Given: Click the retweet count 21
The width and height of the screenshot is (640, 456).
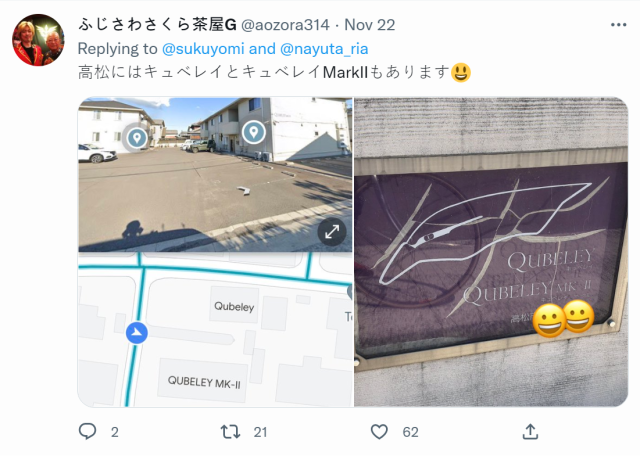Looking at the screenshot, I should (260, 432).
